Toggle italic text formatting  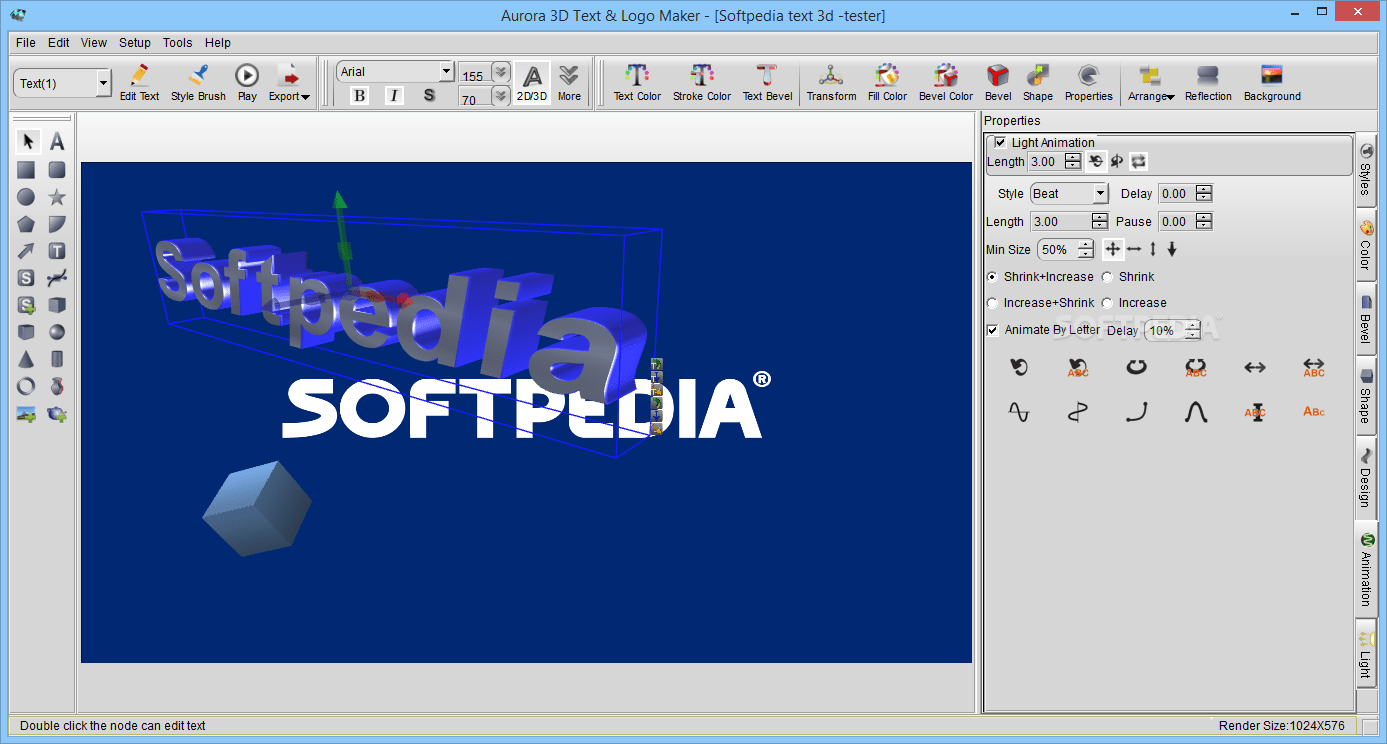point(394,95)
